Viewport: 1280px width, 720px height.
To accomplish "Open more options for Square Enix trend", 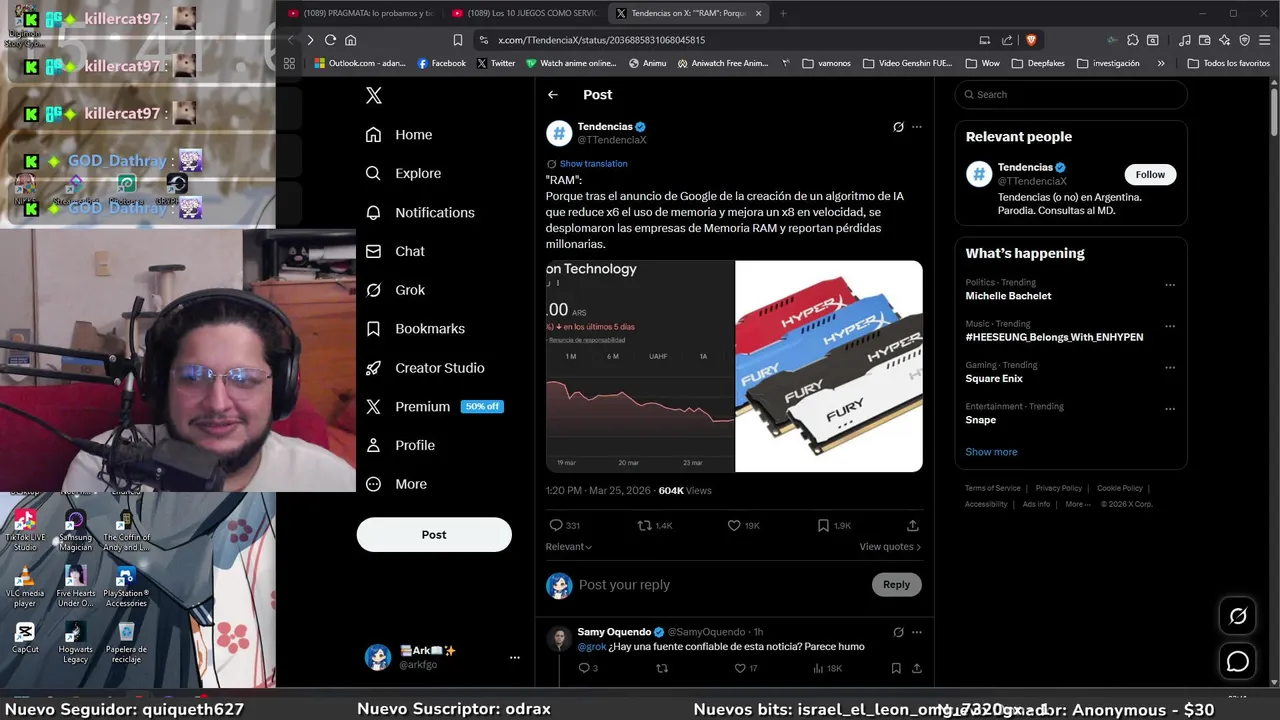I will (x=1170, y=368).
